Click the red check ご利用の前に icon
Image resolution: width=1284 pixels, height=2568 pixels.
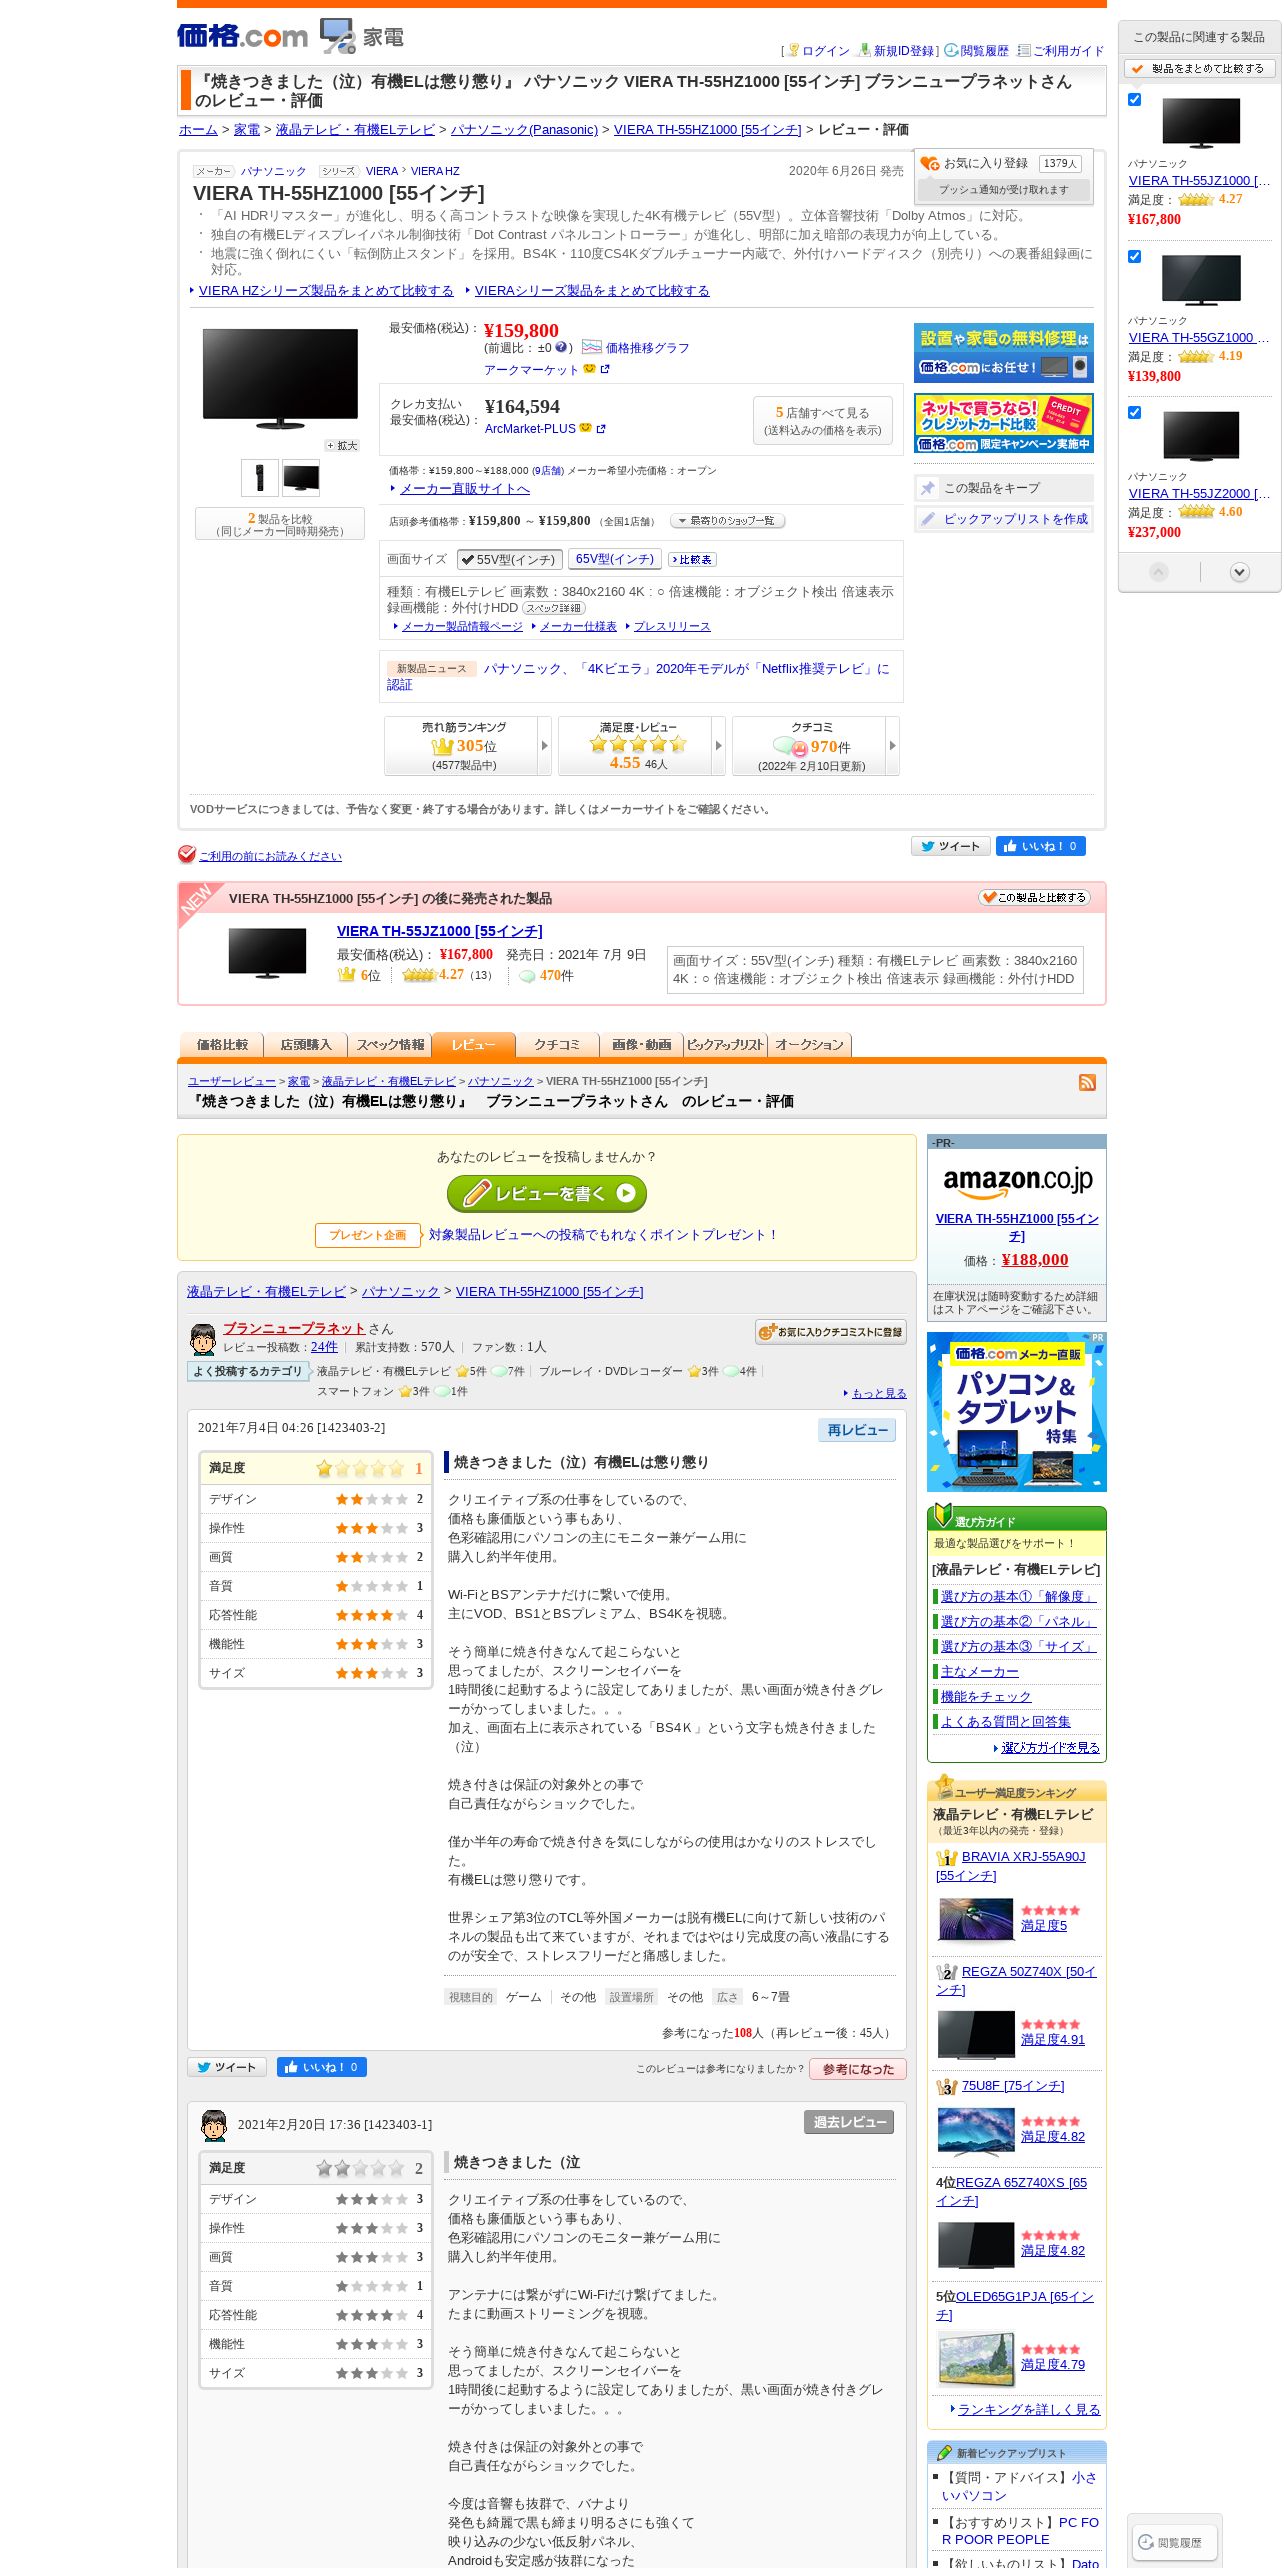(187, 854)
